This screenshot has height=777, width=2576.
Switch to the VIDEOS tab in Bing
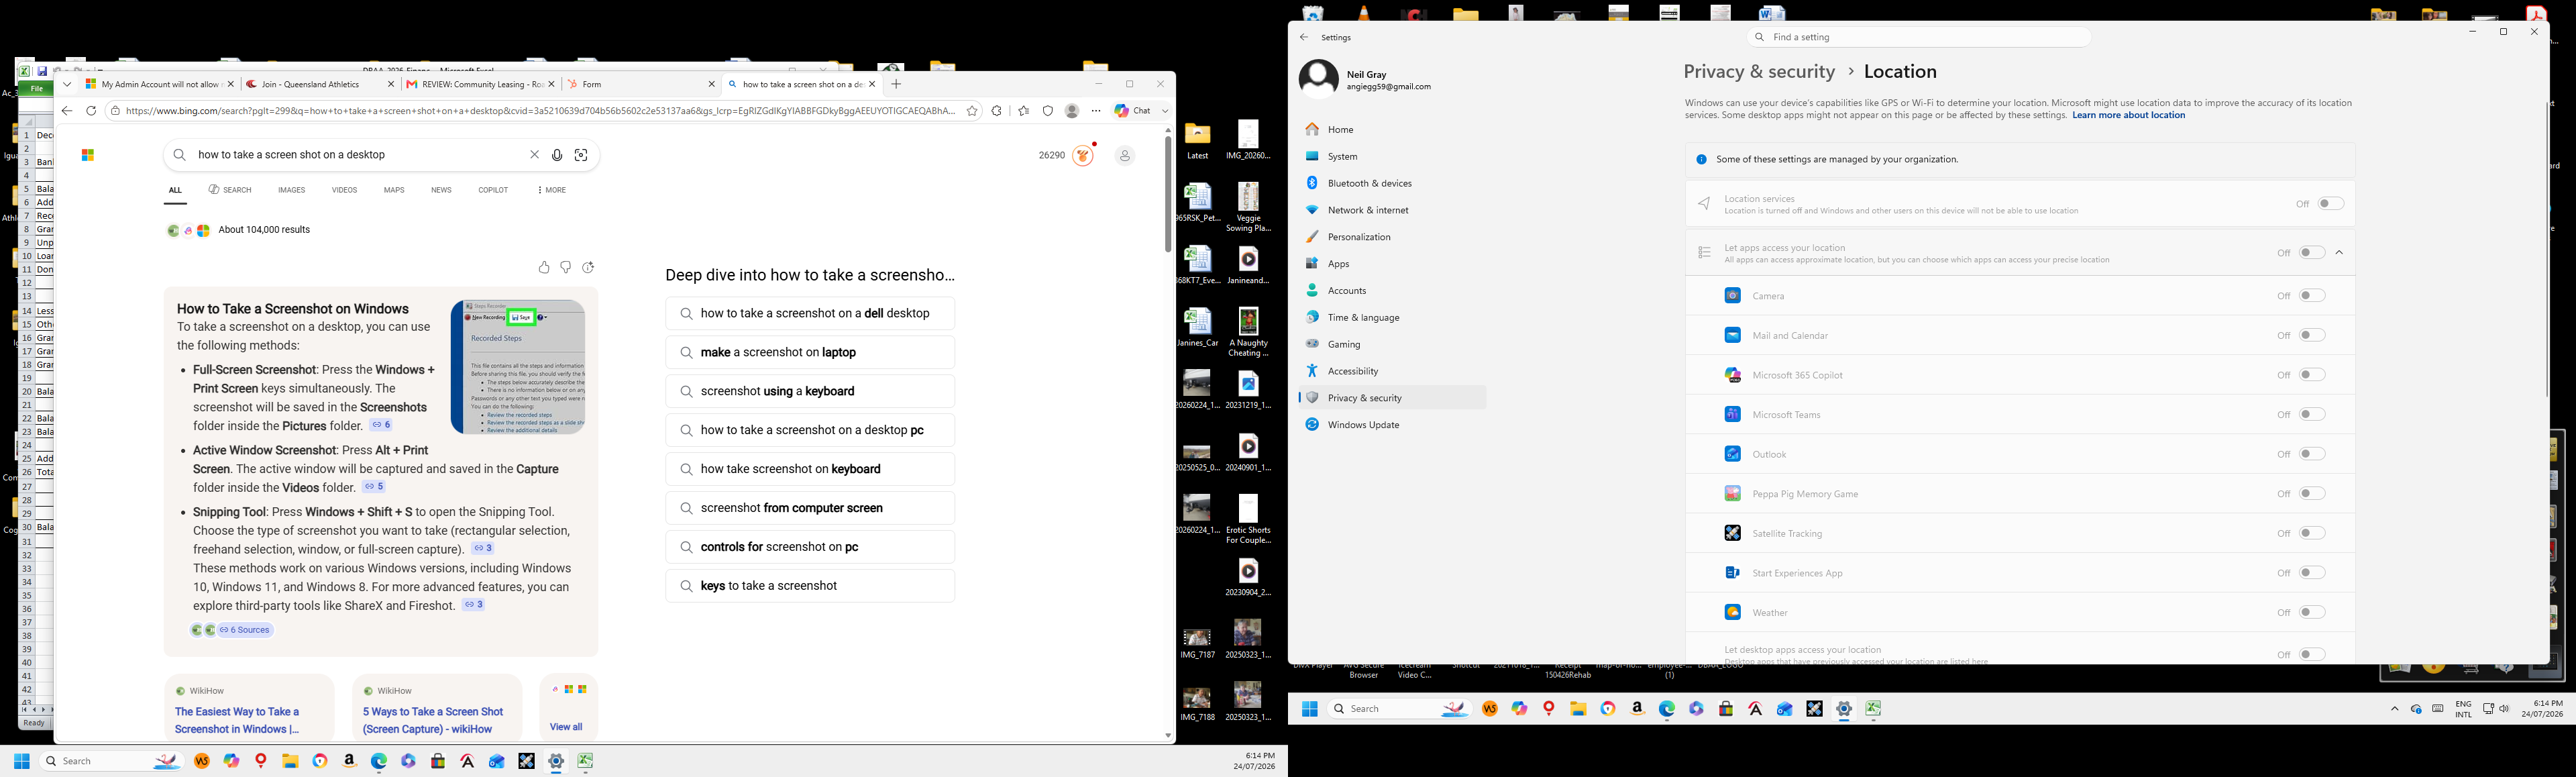click(345, 190)
